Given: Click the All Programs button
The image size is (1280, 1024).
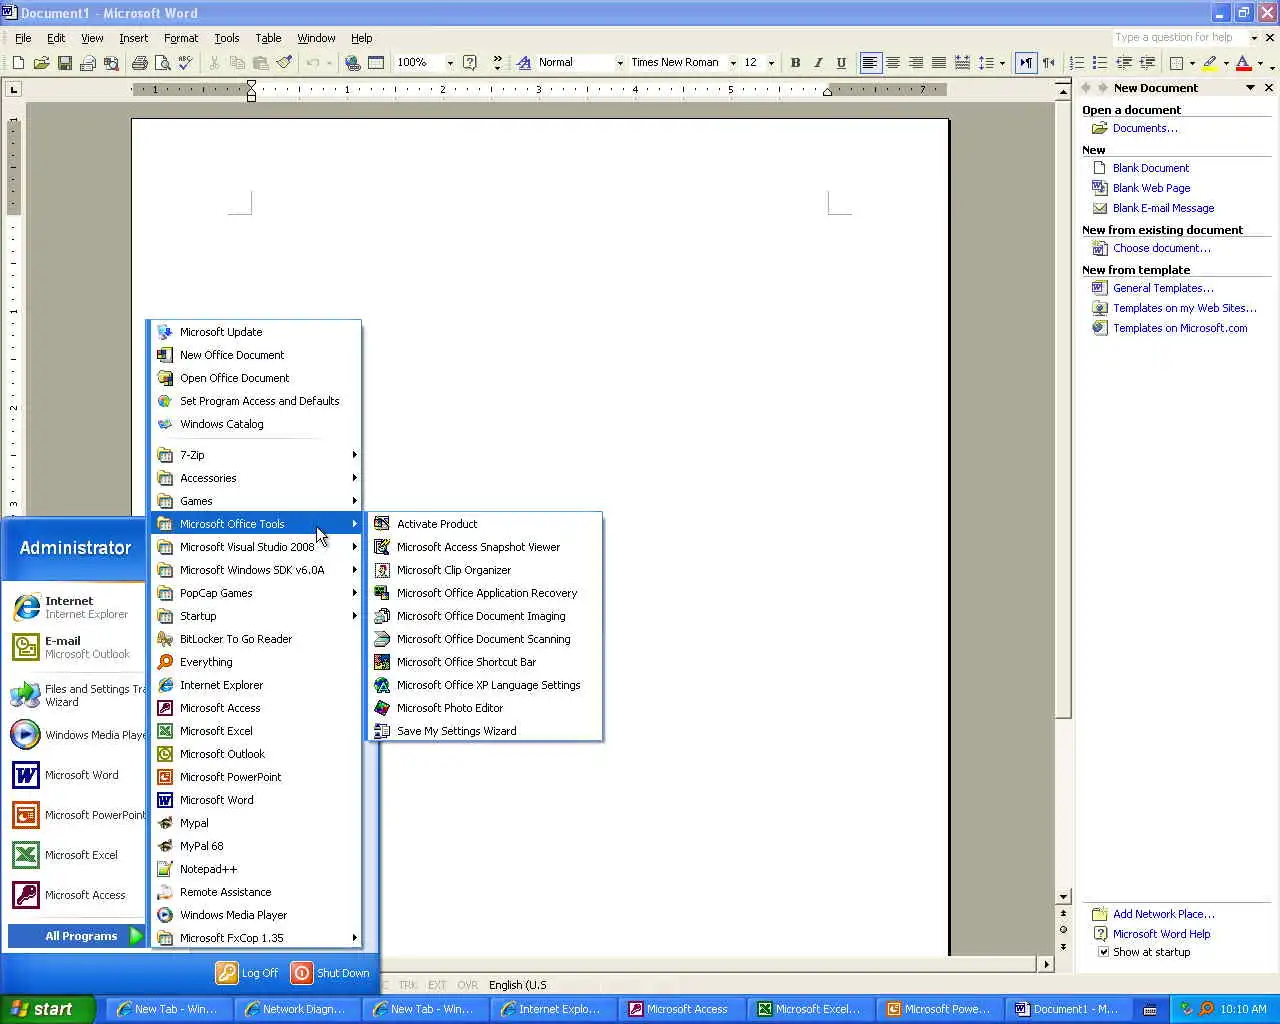Looking at the screenshot, I should (x=77, y=936).
